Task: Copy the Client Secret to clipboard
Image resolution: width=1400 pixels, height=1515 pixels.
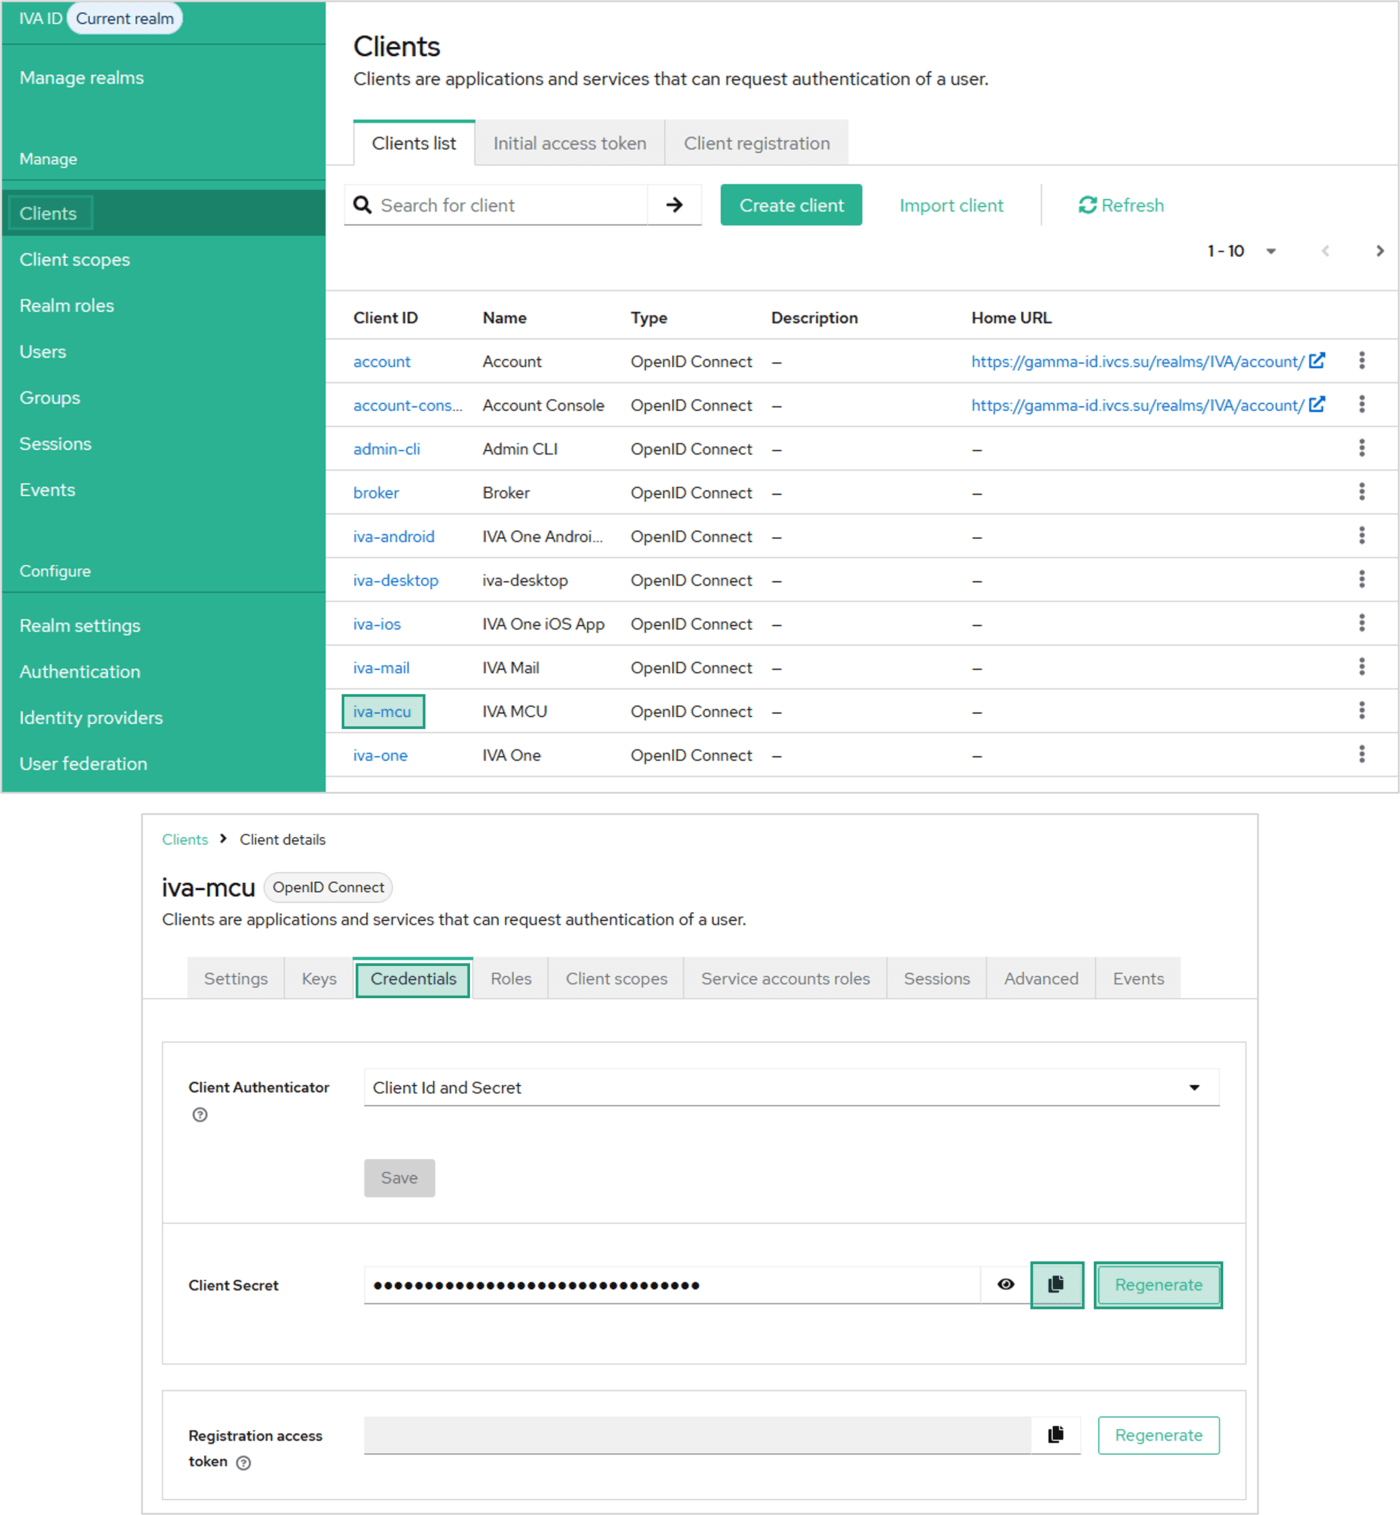Action: click(1056, 1285)
